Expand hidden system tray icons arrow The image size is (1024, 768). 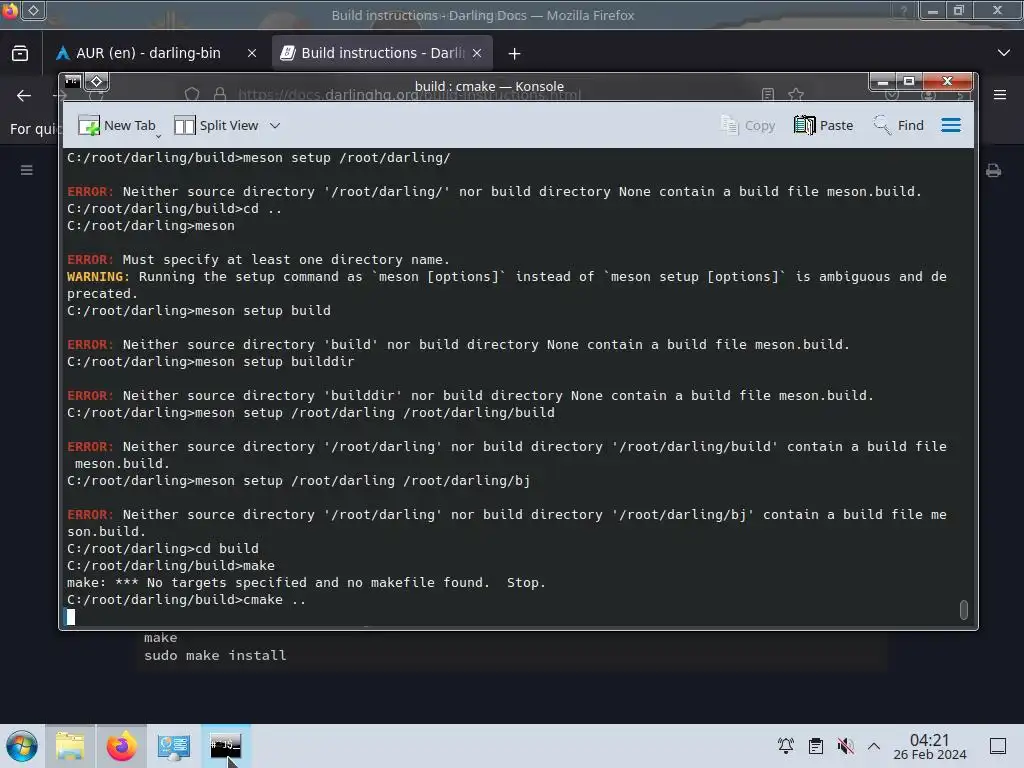(x=874, y=746)
